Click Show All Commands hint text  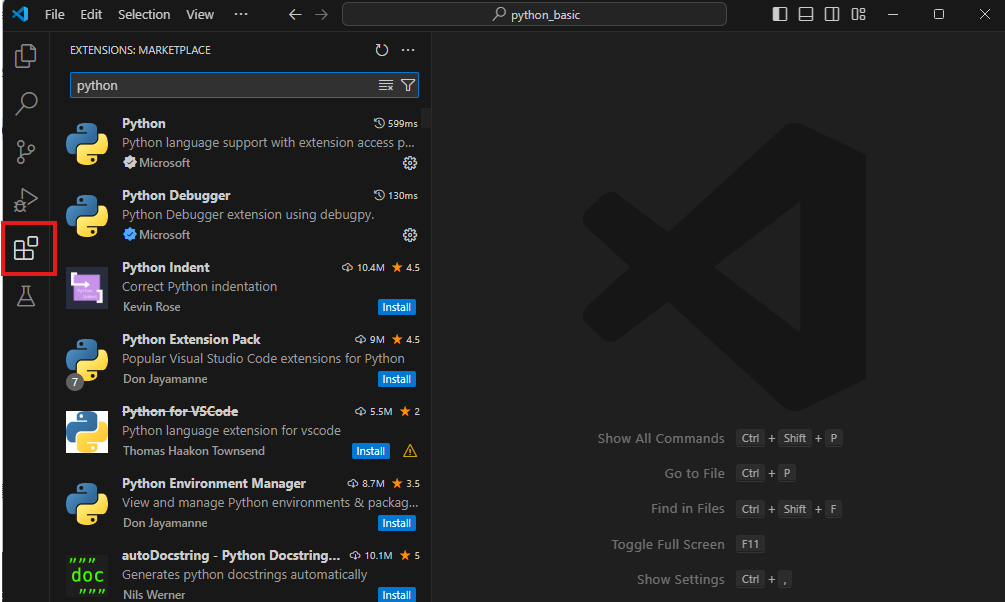click(661, 439)
